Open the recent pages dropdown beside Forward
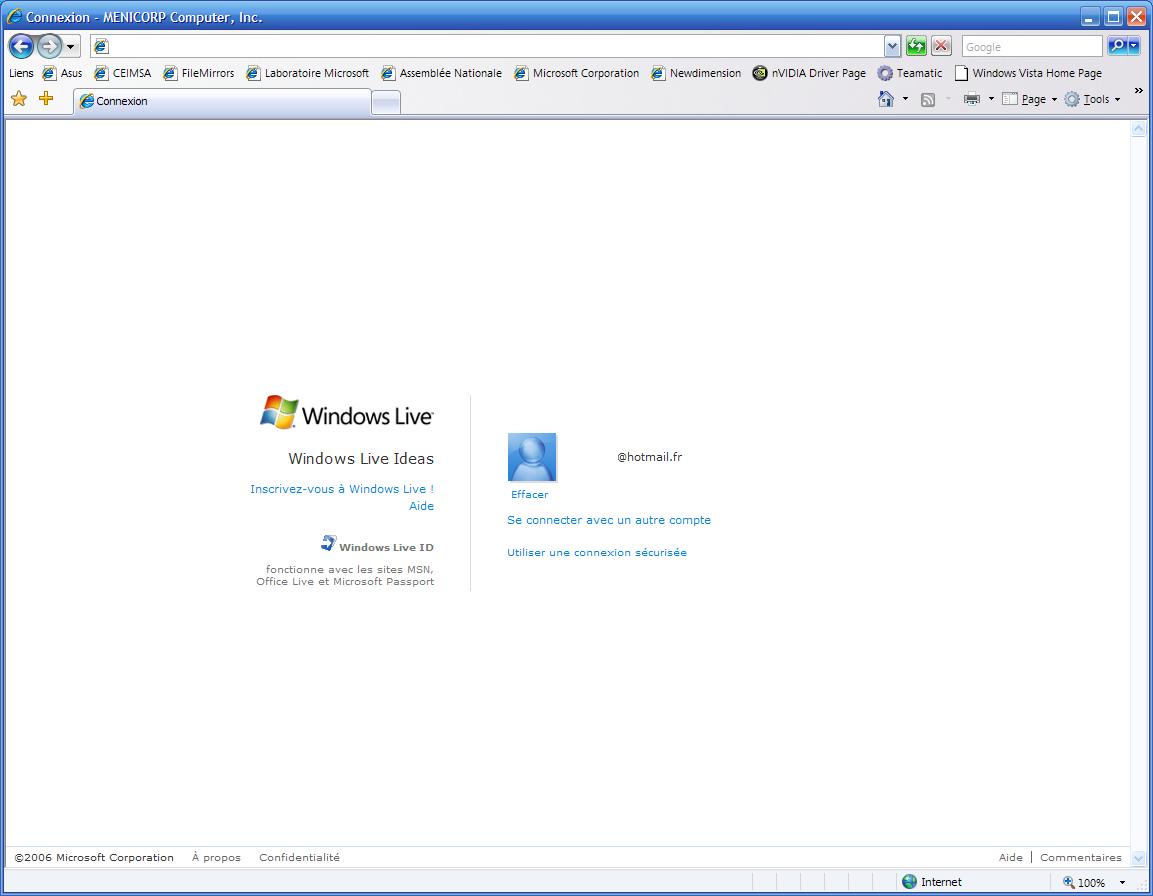This screenshot has width=1153, height=896. pos(71,47)
